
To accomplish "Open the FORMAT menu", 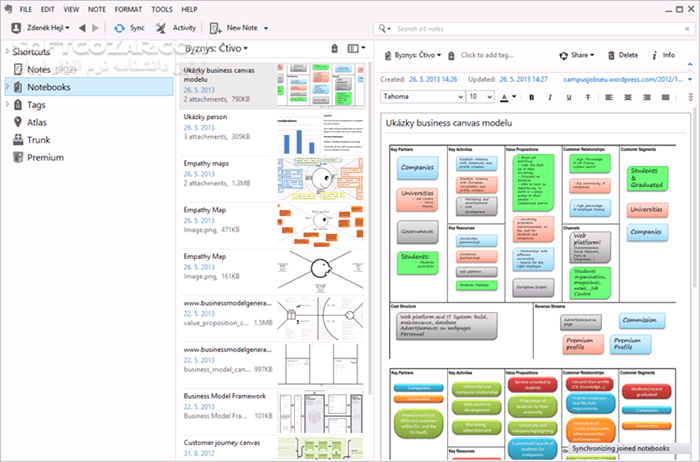I will click(x=128, y=8).
